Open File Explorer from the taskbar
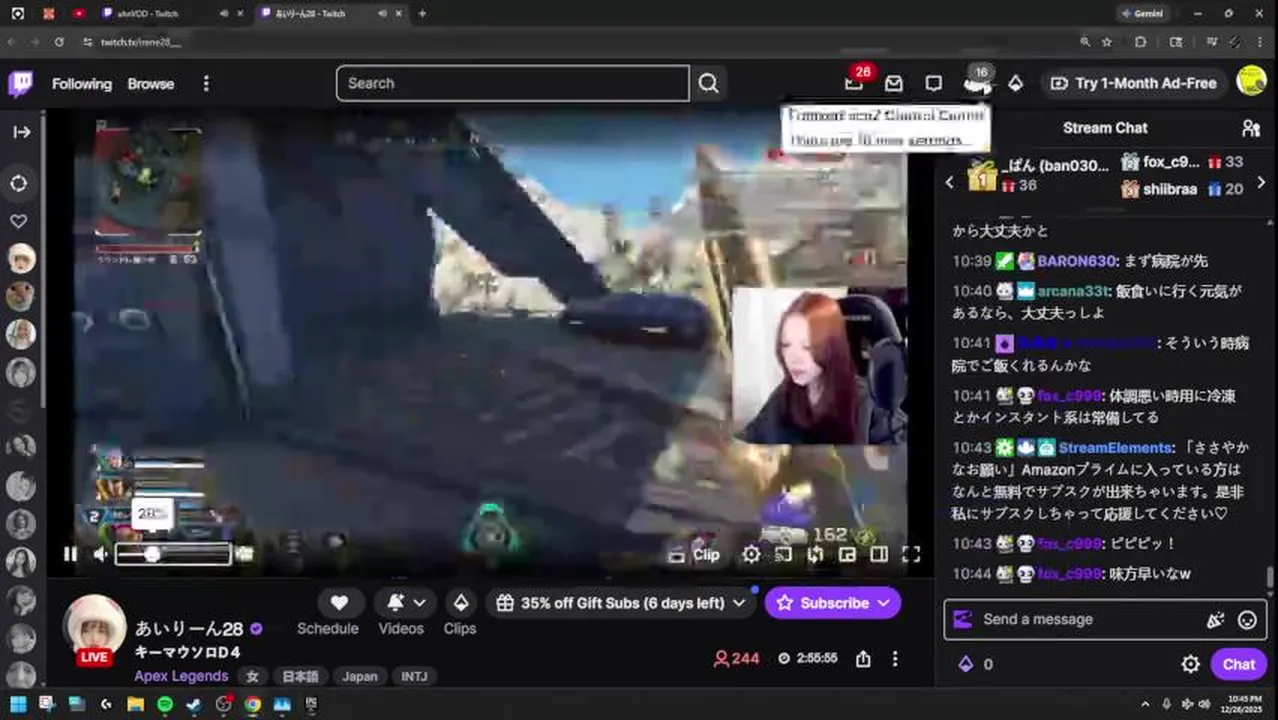 (x=135, y=704)
